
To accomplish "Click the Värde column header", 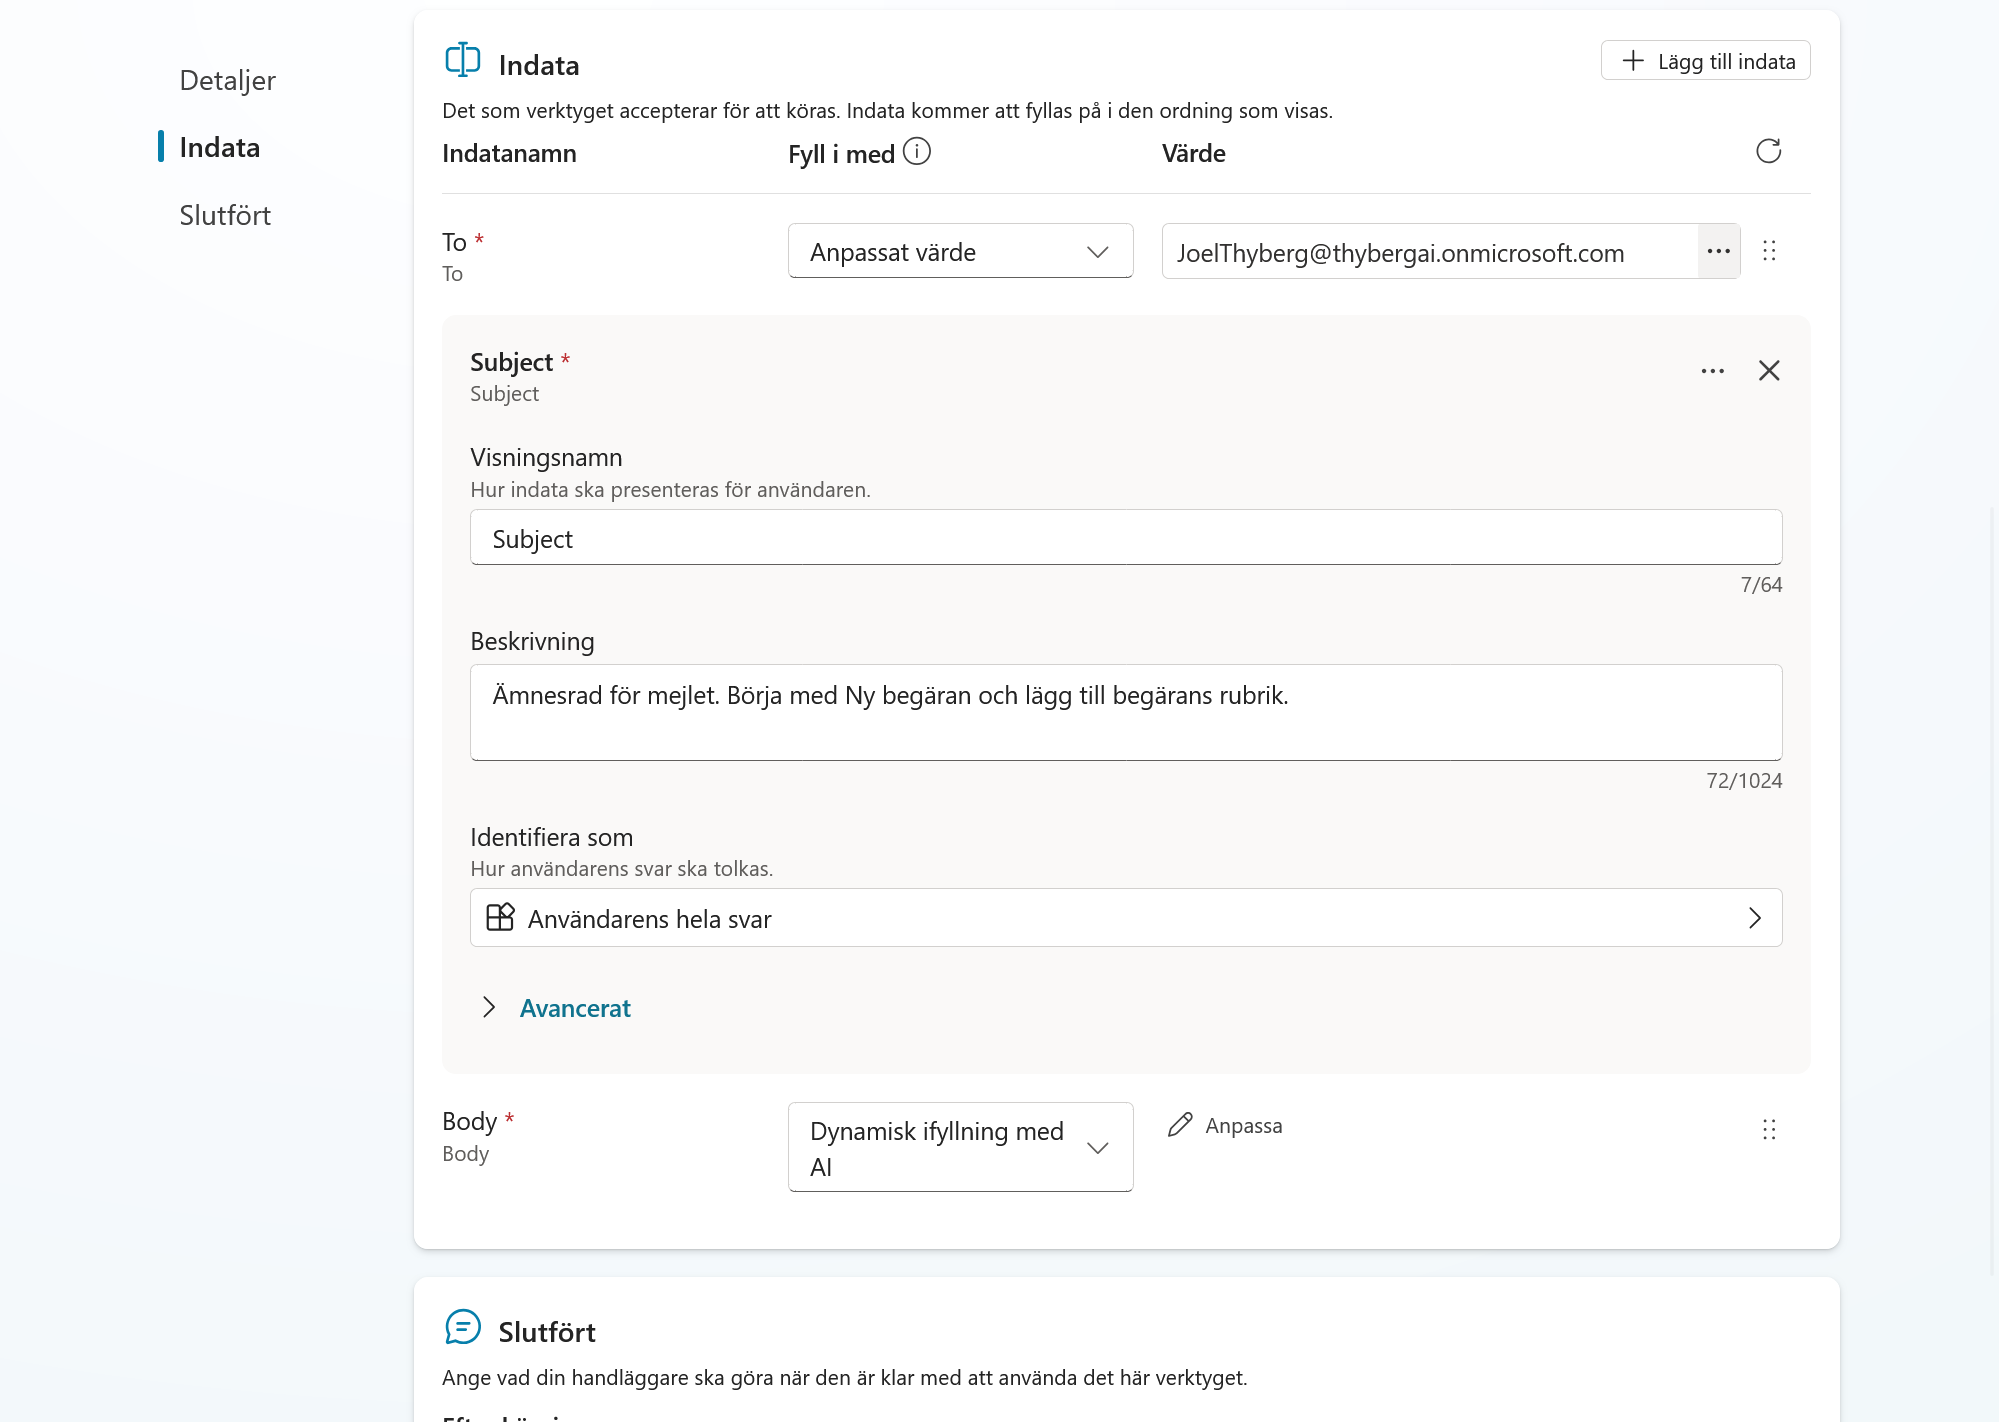I will 1193,153.
